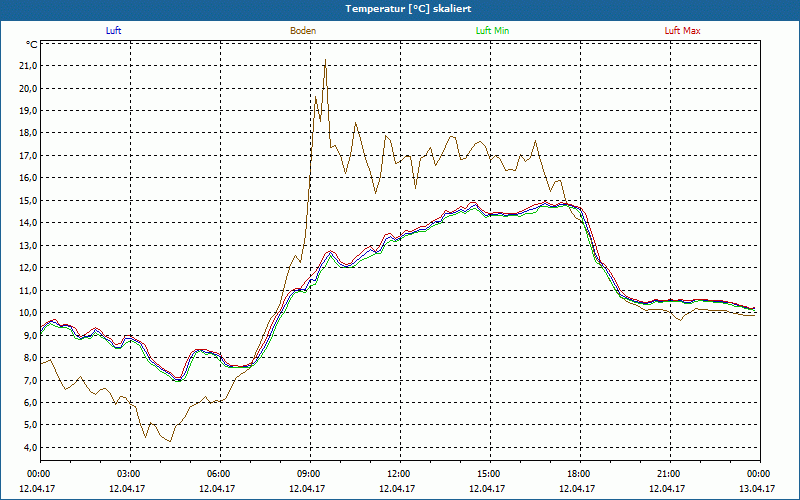Click the 19,0 y-axis value
The height and width of the screenshot is (500, 800).
29,111
